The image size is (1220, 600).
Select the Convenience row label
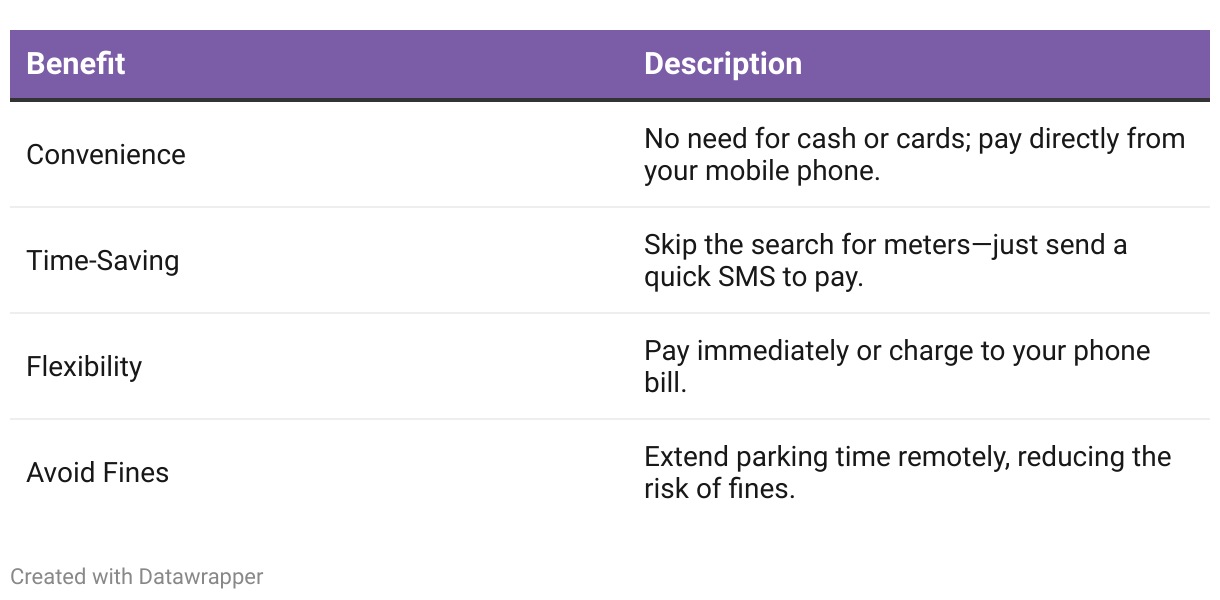coord(106,155)
